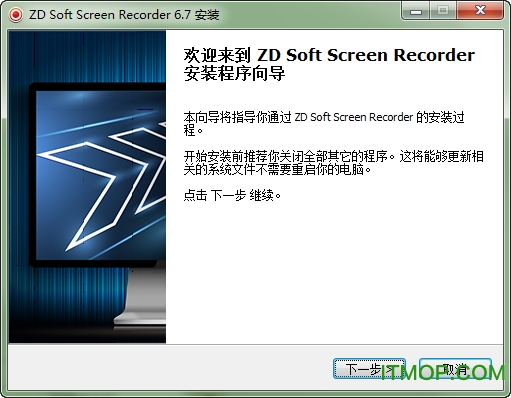Click the monitor wizard image
Image resolution: width=511 pixels, height=398 pixels.
[87, 187]
